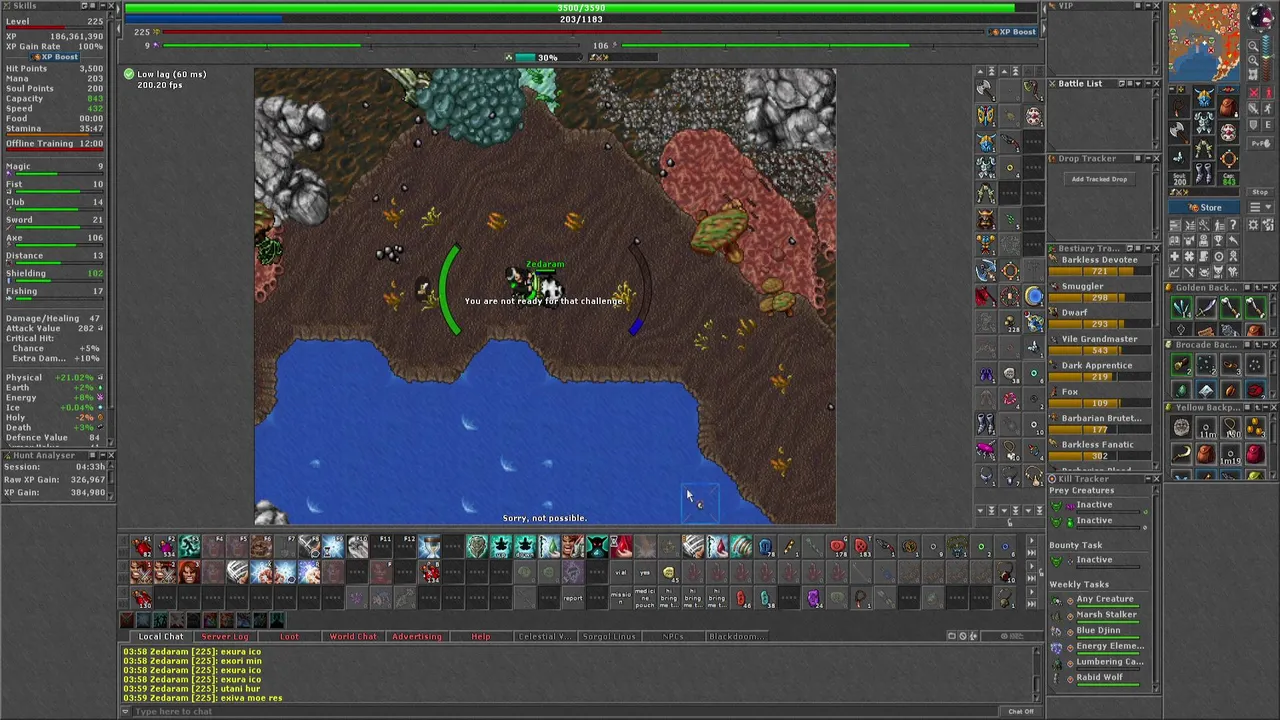Minimize the Drop Tracker panel
The image size is (1280, 720).
point(1148,158)
